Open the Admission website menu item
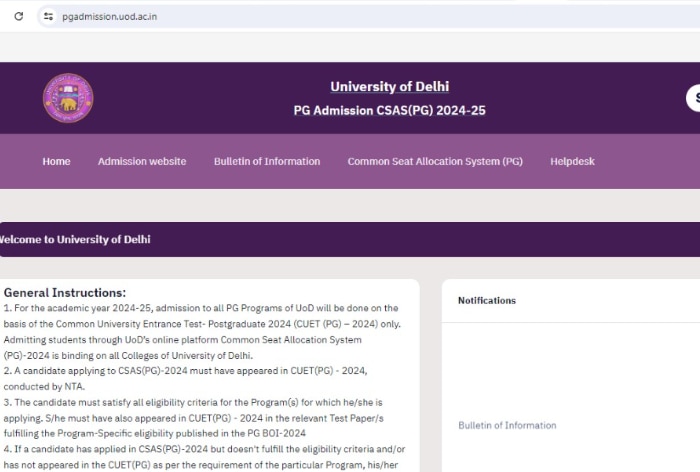 click(x=142, y=161)
